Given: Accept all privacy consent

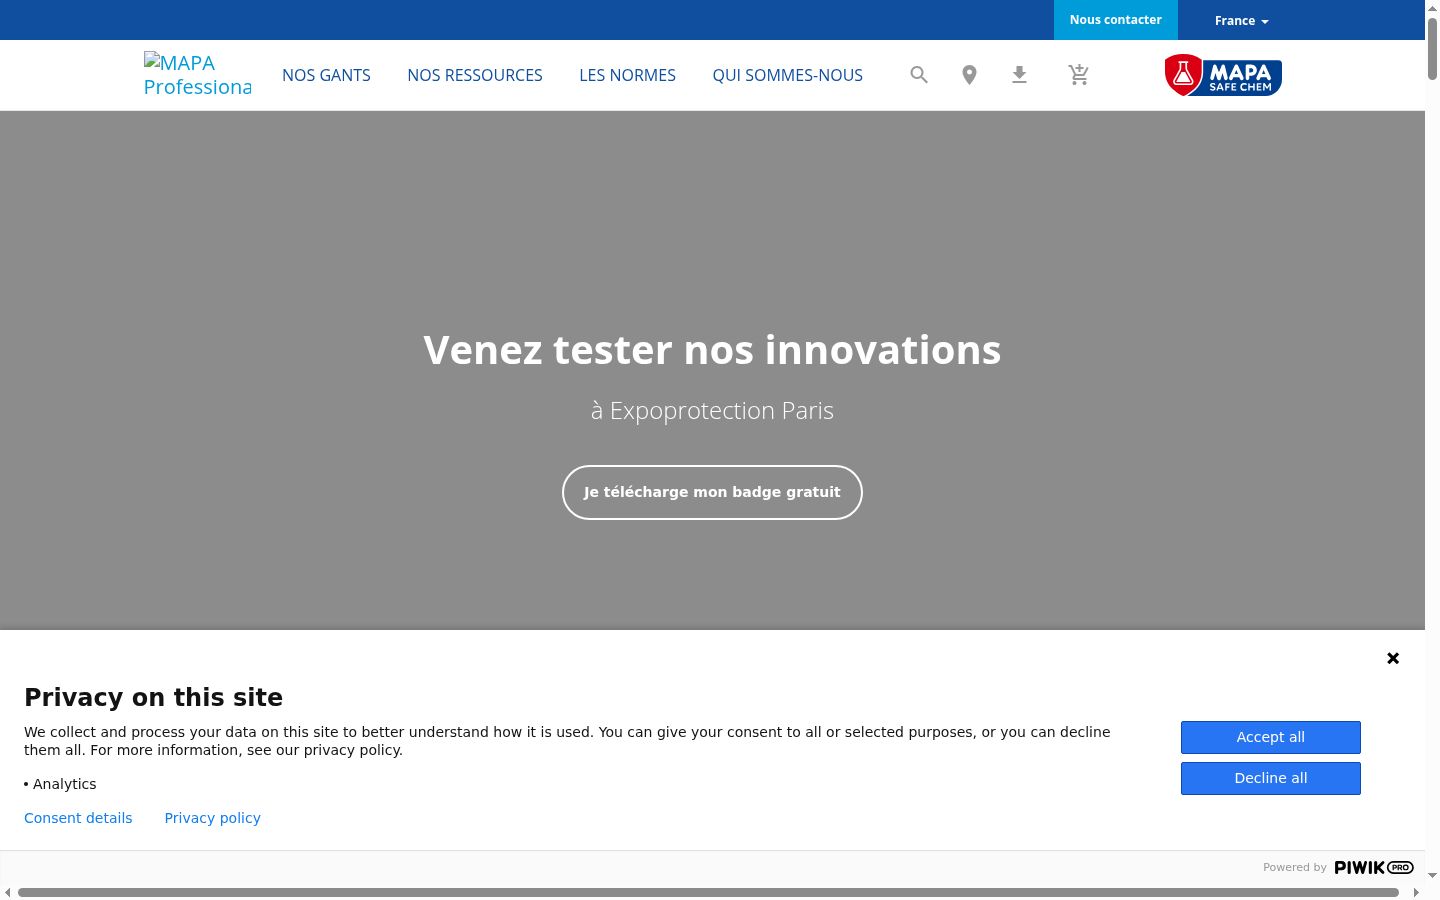Looking at the screenshot, I should coord(1271,737).
